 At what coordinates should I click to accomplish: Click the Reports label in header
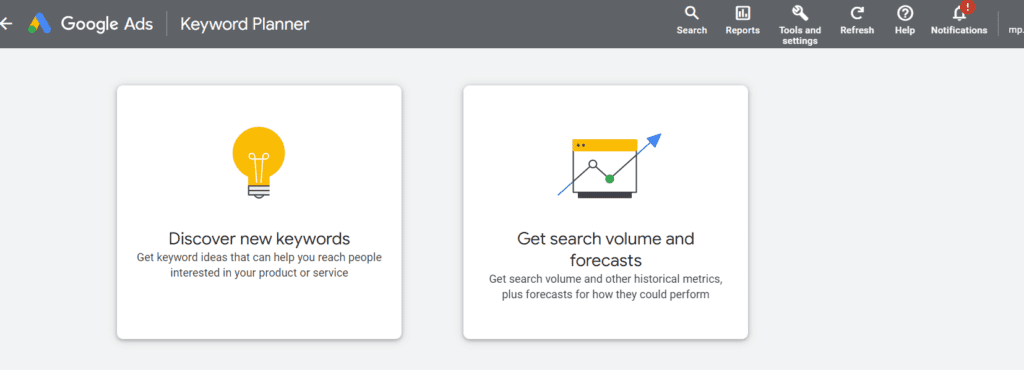click(x=743, y=31)
